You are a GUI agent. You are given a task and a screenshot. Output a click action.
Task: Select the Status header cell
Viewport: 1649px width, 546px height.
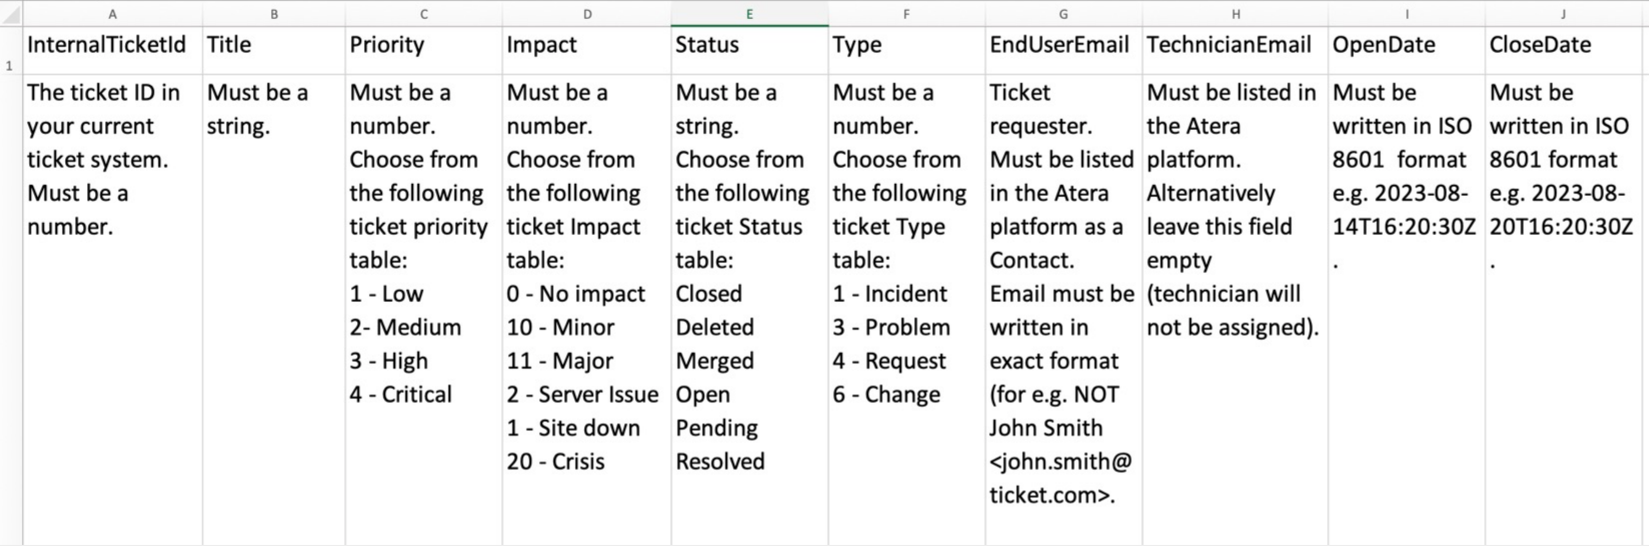pyautogui.click(x=750, y=50)
